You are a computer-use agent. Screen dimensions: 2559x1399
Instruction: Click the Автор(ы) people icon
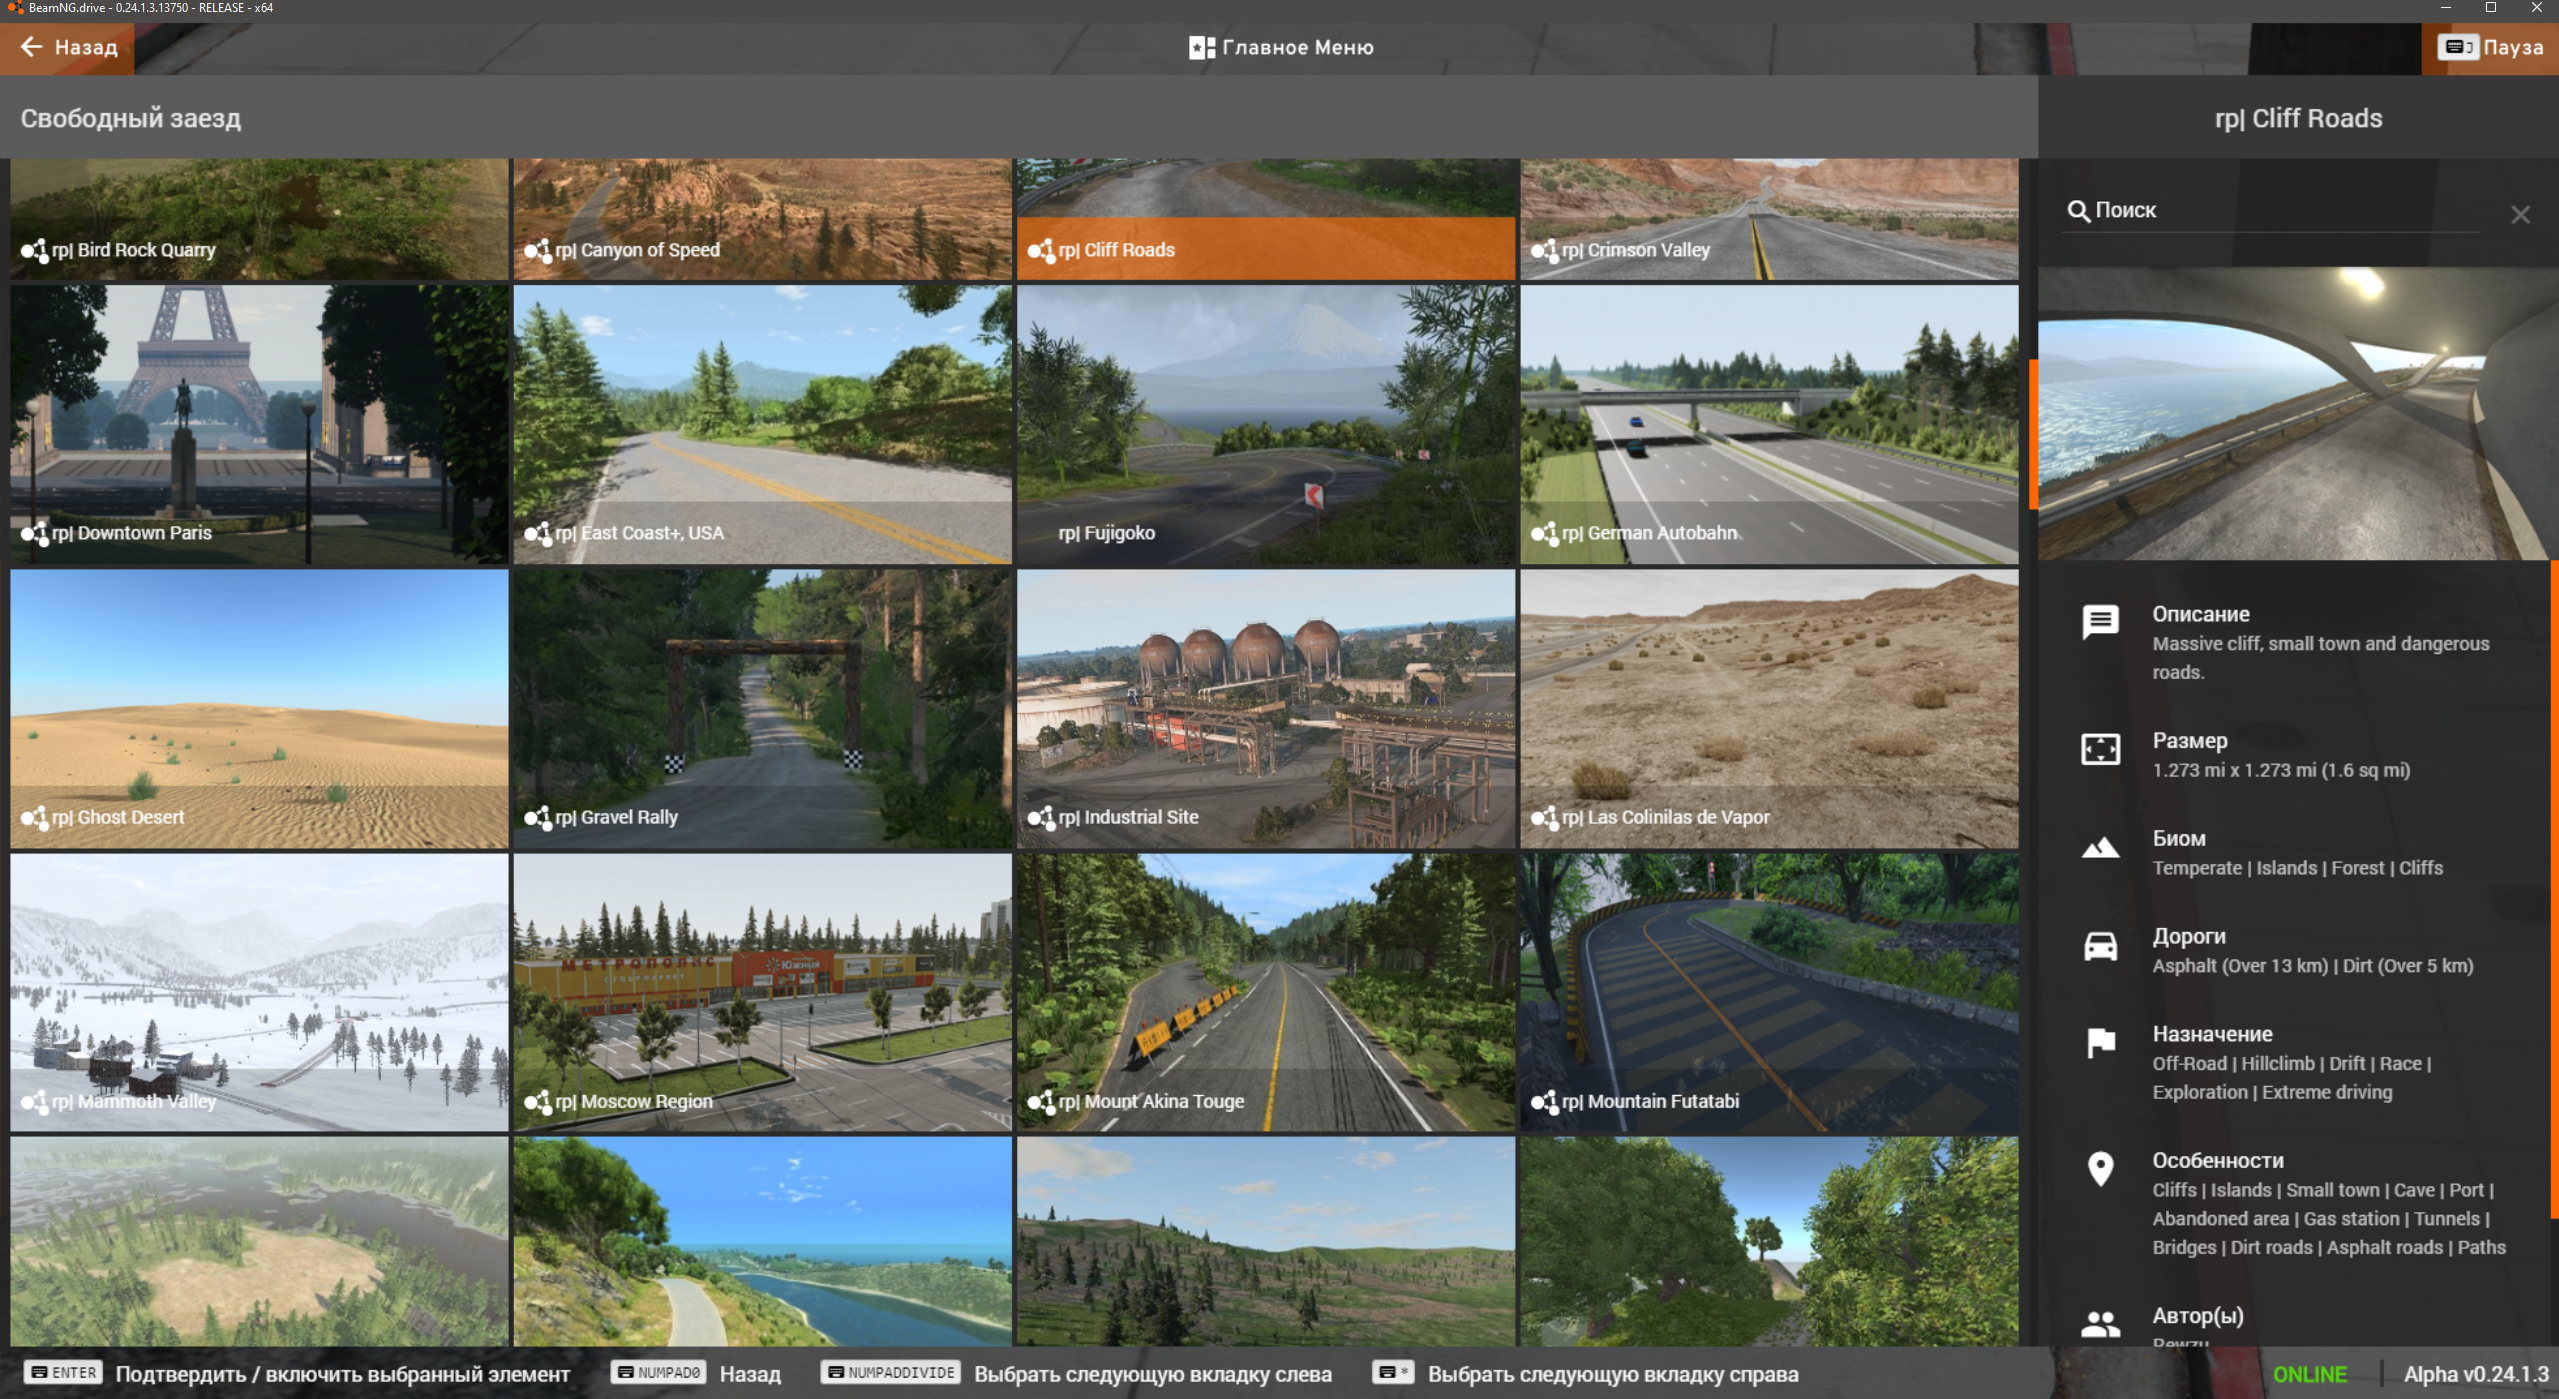[x=2100, y=1323]
